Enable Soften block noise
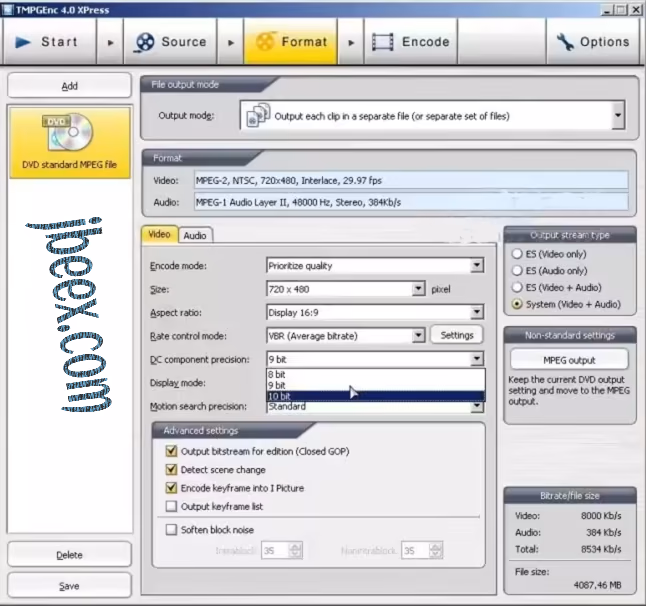The height and width of the screenshot is (606, 646). (x=171, y=530)
